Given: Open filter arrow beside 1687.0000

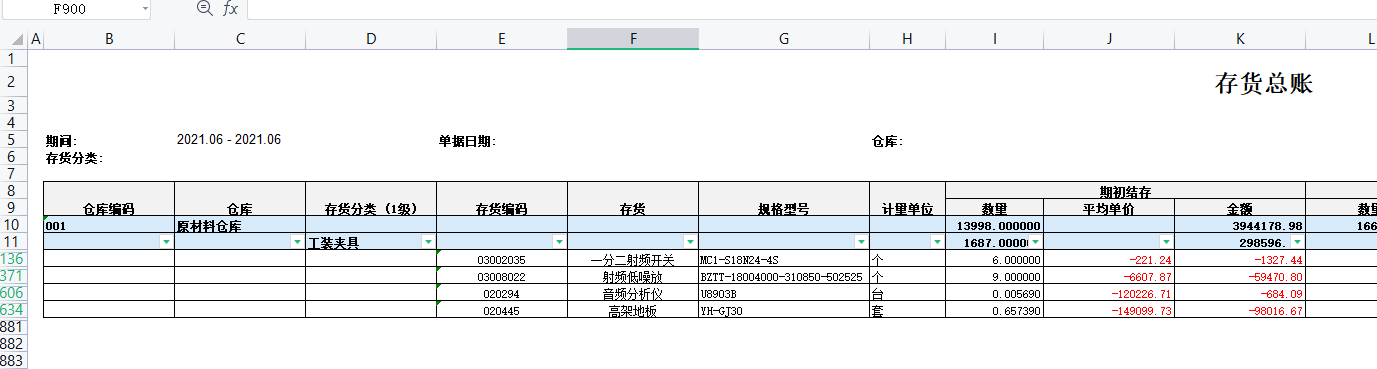Looking at the screenshot, I should [1035, 242].
